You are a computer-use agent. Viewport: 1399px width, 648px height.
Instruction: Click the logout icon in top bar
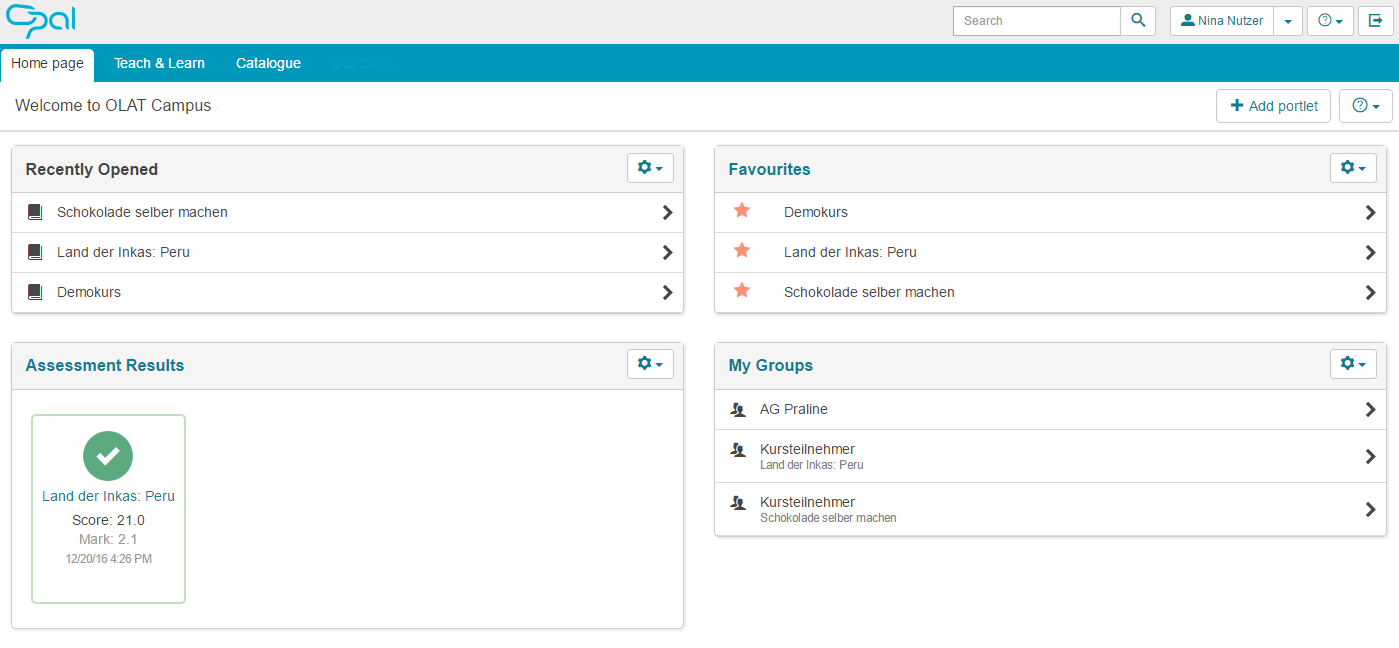(1376, 21)
